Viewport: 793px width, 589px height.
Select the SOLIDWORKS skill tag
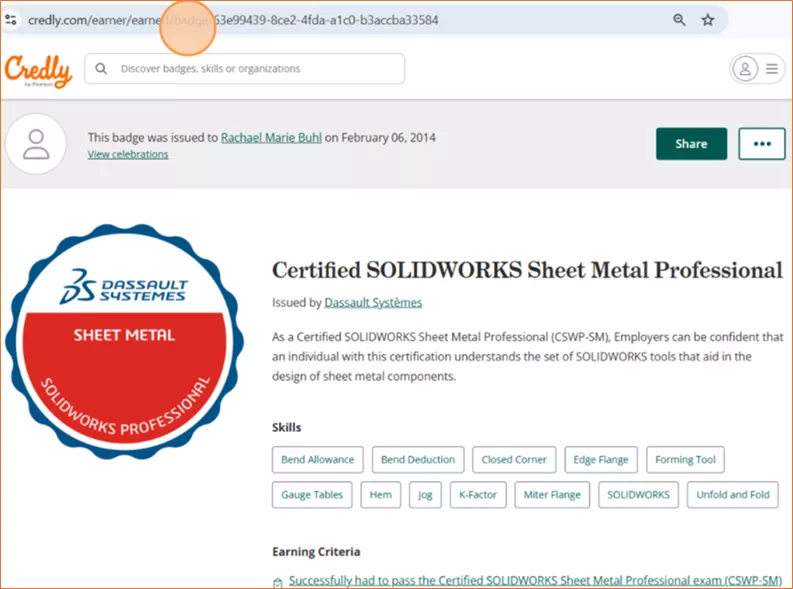[x=638, y=495]
